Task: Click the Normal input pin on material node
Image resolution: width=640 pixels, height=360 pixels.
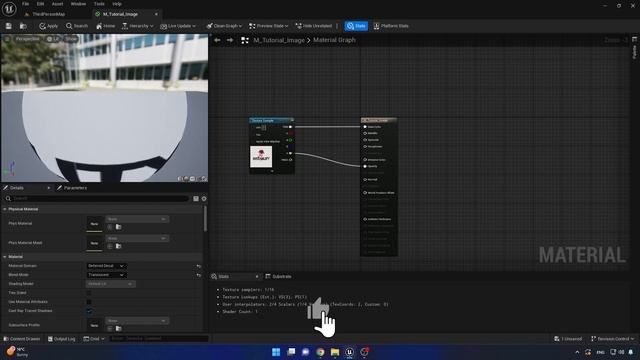Action: pos(365,179)
